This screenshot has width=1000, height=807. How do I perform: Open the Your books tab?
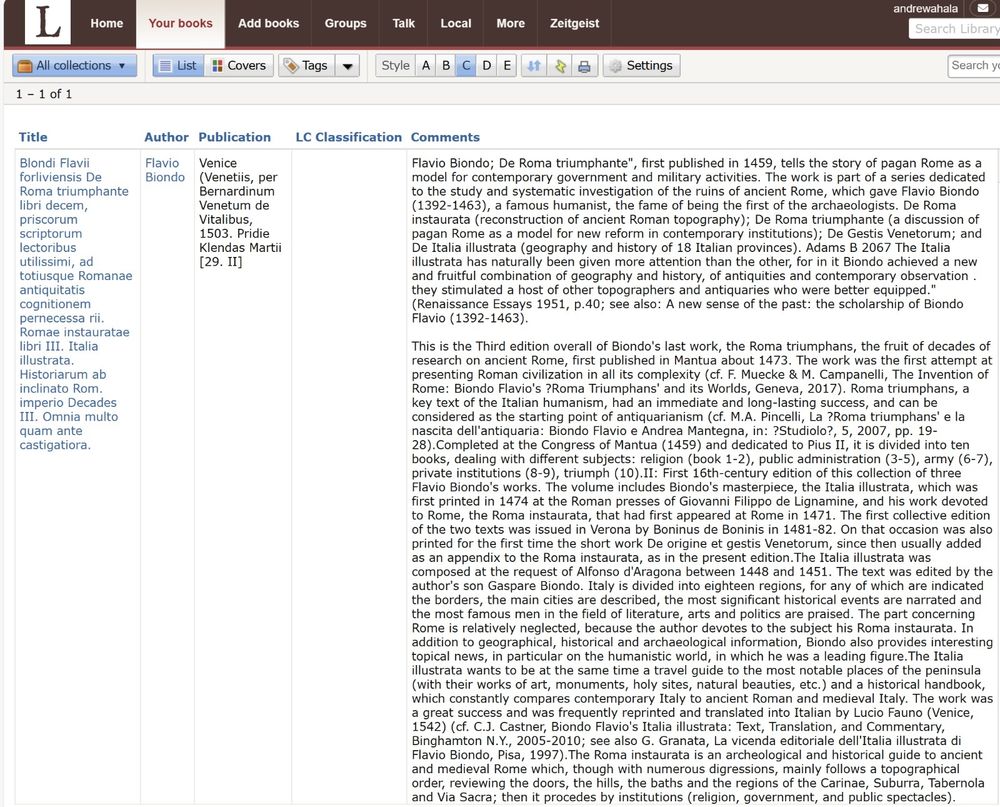[180, 24]
